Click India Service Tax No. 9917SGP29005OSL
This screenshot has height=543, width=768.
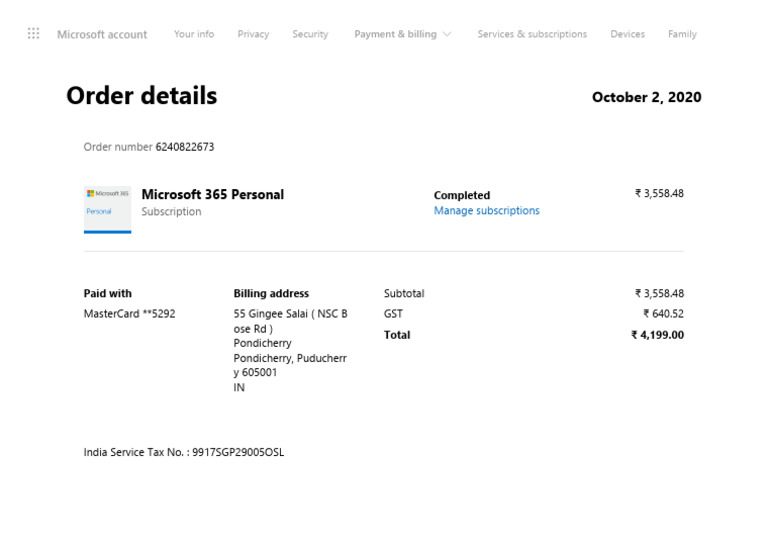point(184,452)
